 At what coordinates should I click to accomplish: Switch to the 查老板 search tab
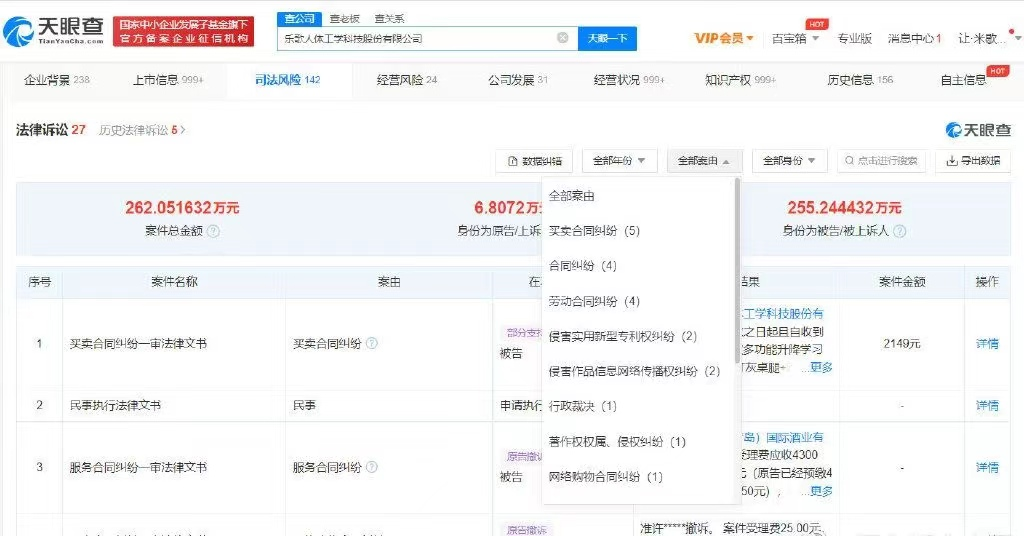pos(344,18)
